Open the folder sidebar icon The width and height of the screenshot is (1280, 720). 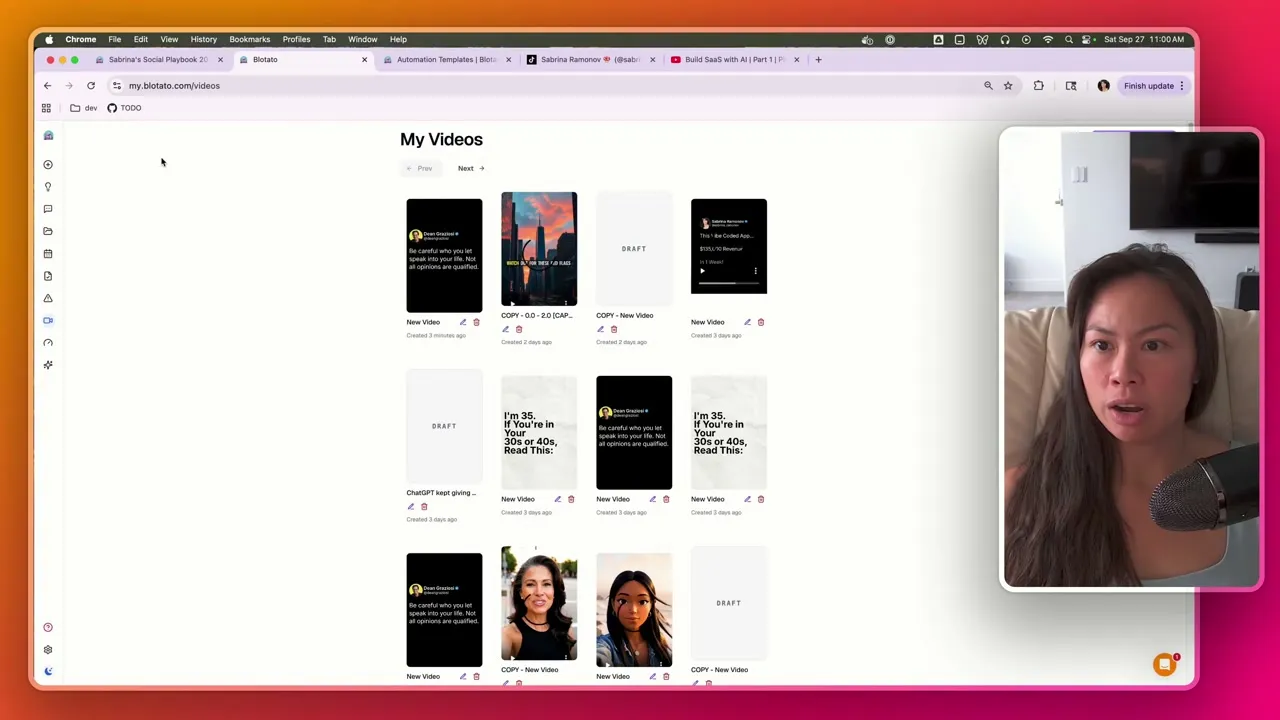click(48, 231)
